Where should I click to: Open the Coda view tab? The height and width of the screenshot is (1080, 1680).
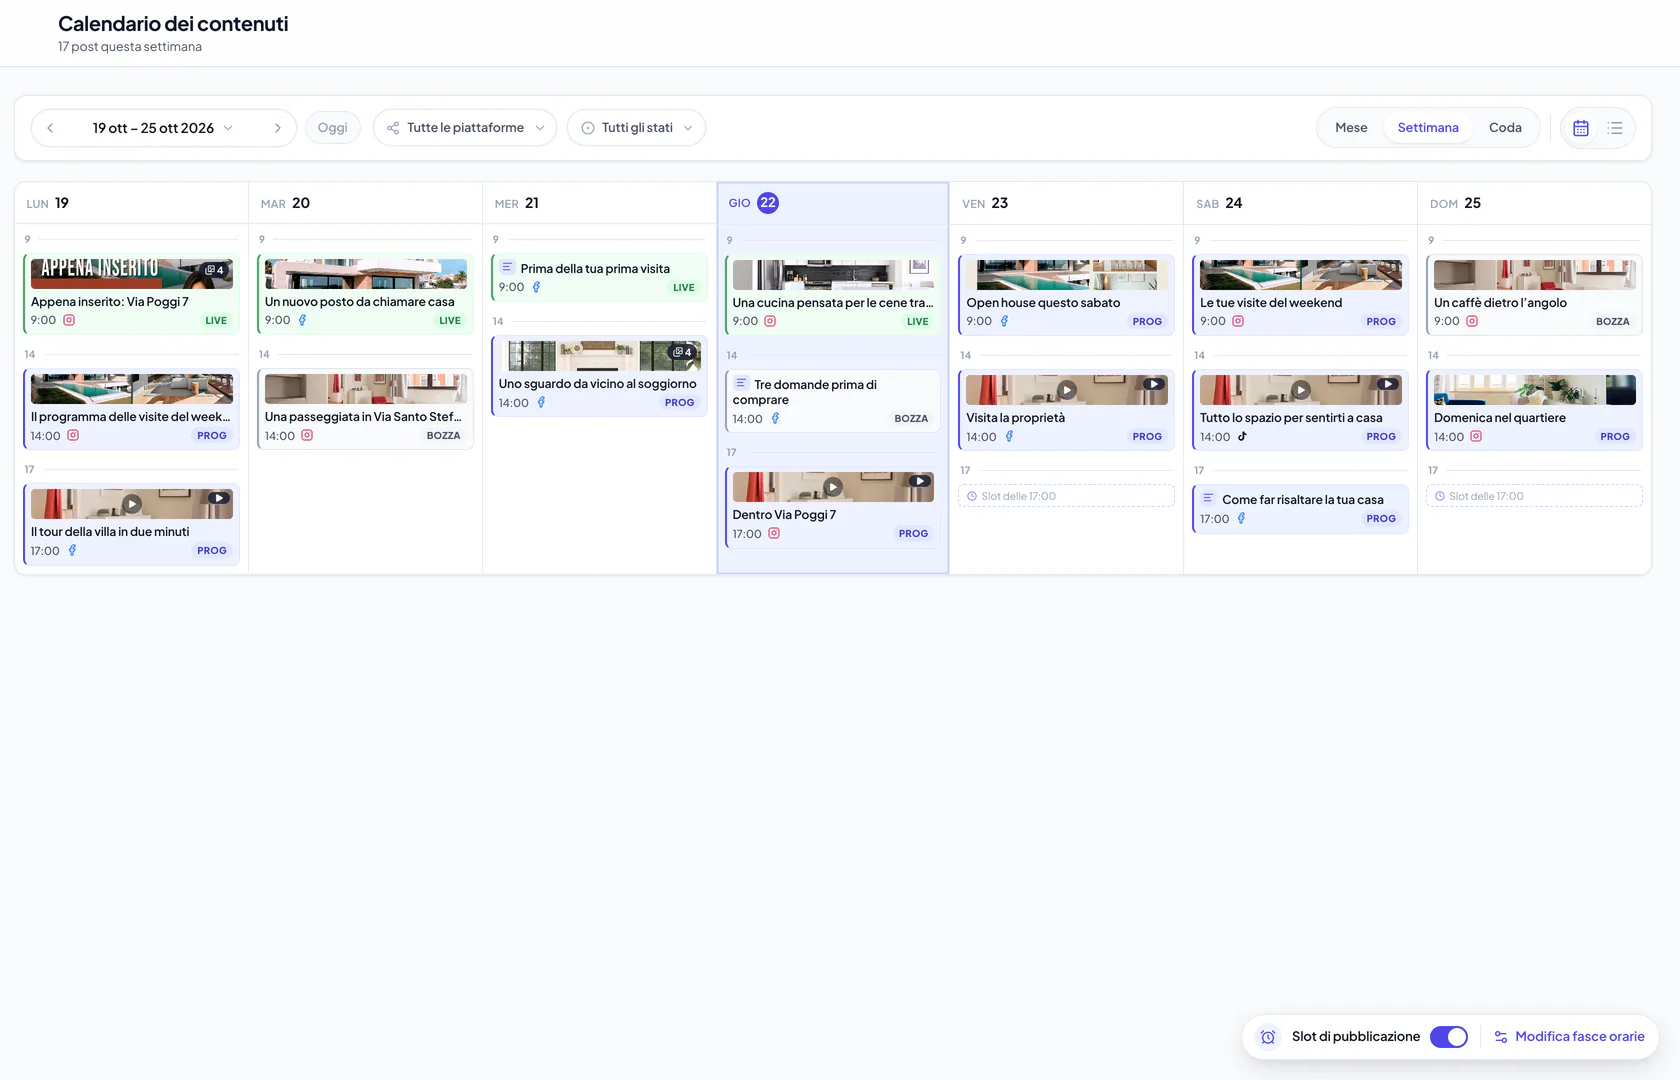(1505, 128)
